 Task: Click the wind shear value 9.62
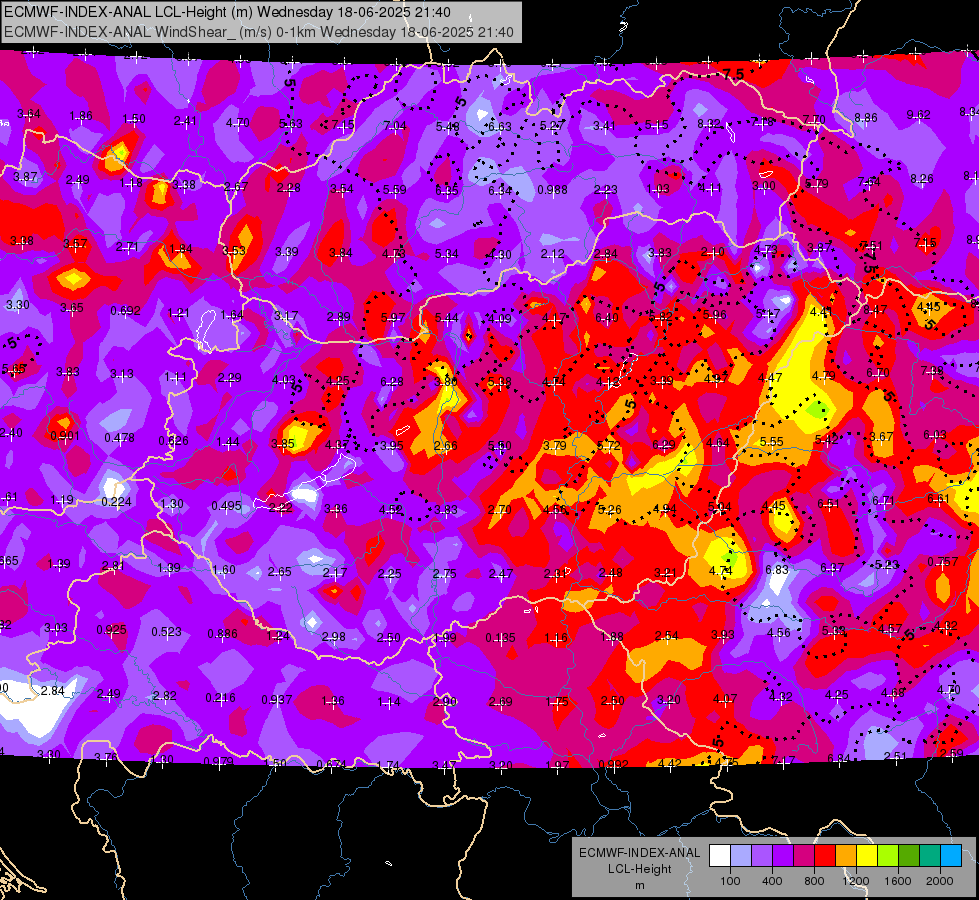(918, 115)
